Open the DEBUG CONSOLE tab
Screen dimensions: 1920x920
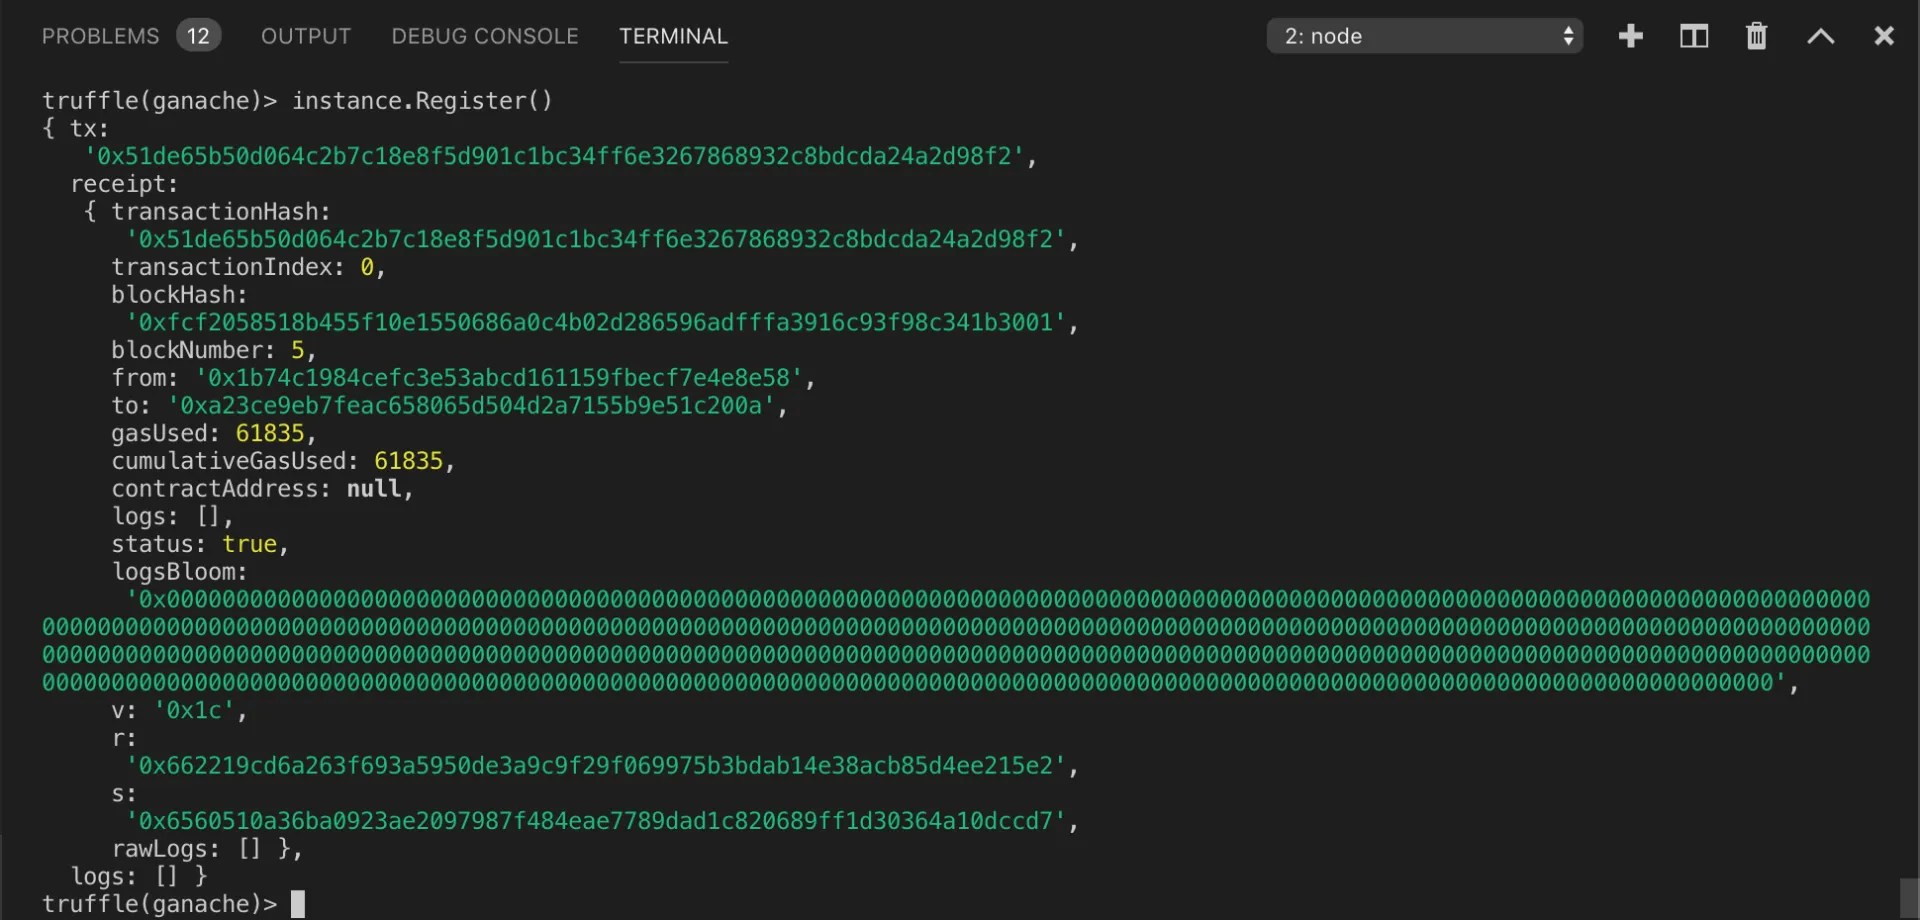(x=484, y=36)
